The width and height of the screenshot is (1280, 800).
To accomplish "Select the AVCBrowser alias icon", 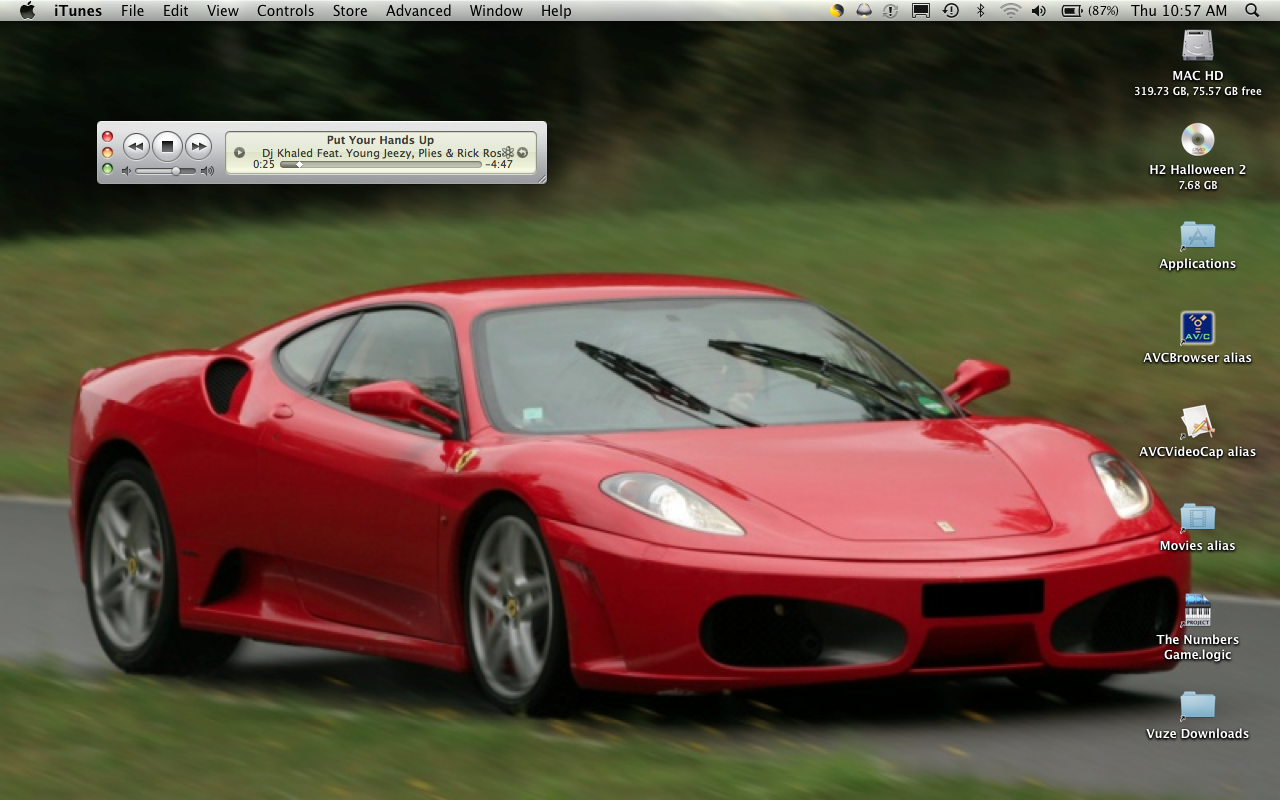I will click(x=1198, y=328).
